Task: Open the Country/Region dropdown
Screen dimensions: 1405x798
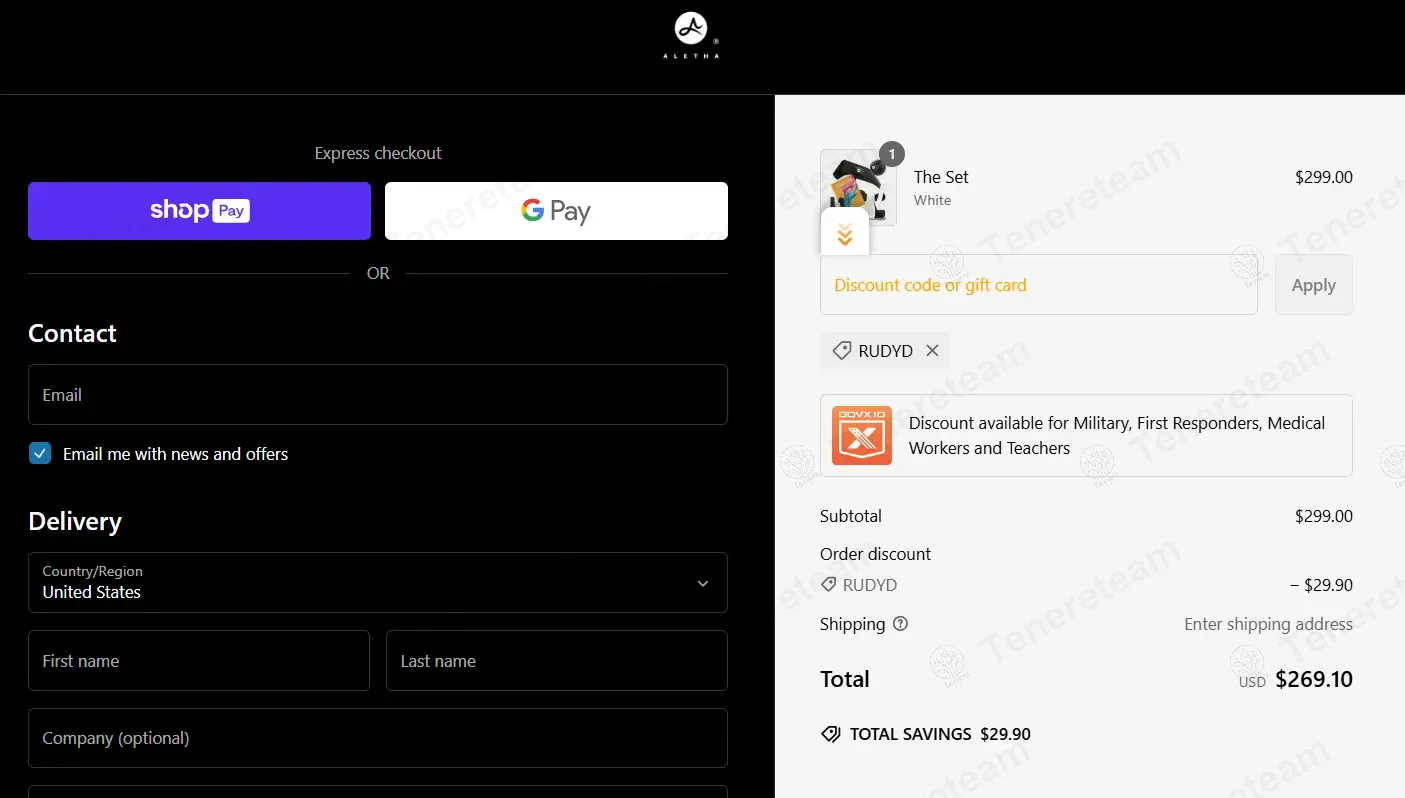Action: pyautogui.click(x=377, y=583)
